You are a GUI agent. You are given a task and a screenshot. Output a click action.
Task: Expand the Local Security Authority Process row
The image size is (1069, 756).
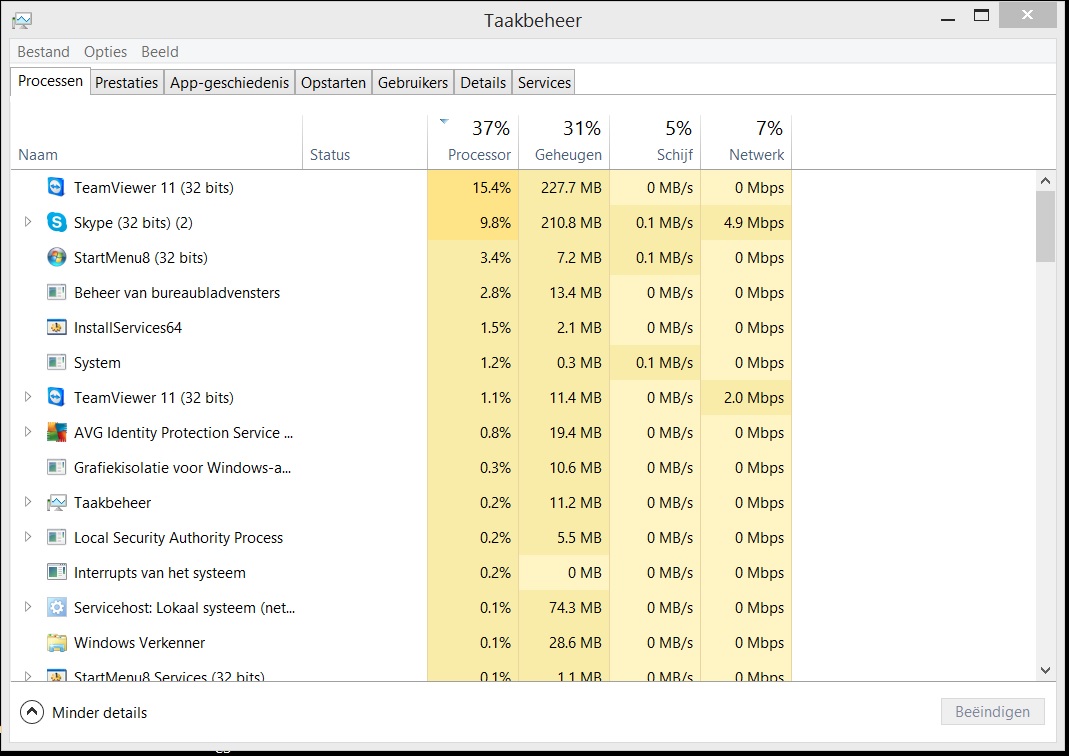pos(27,536)
